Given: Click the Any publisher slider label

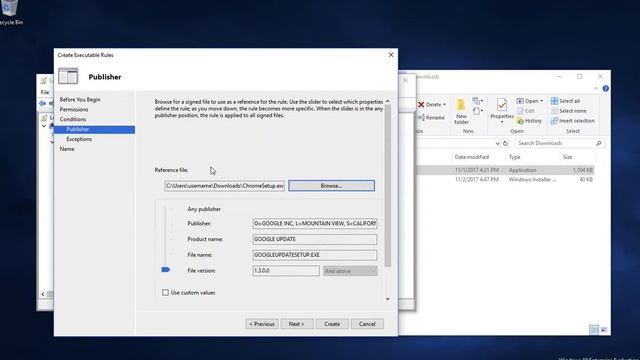Looking at the screenshot, I should point(204,209).
